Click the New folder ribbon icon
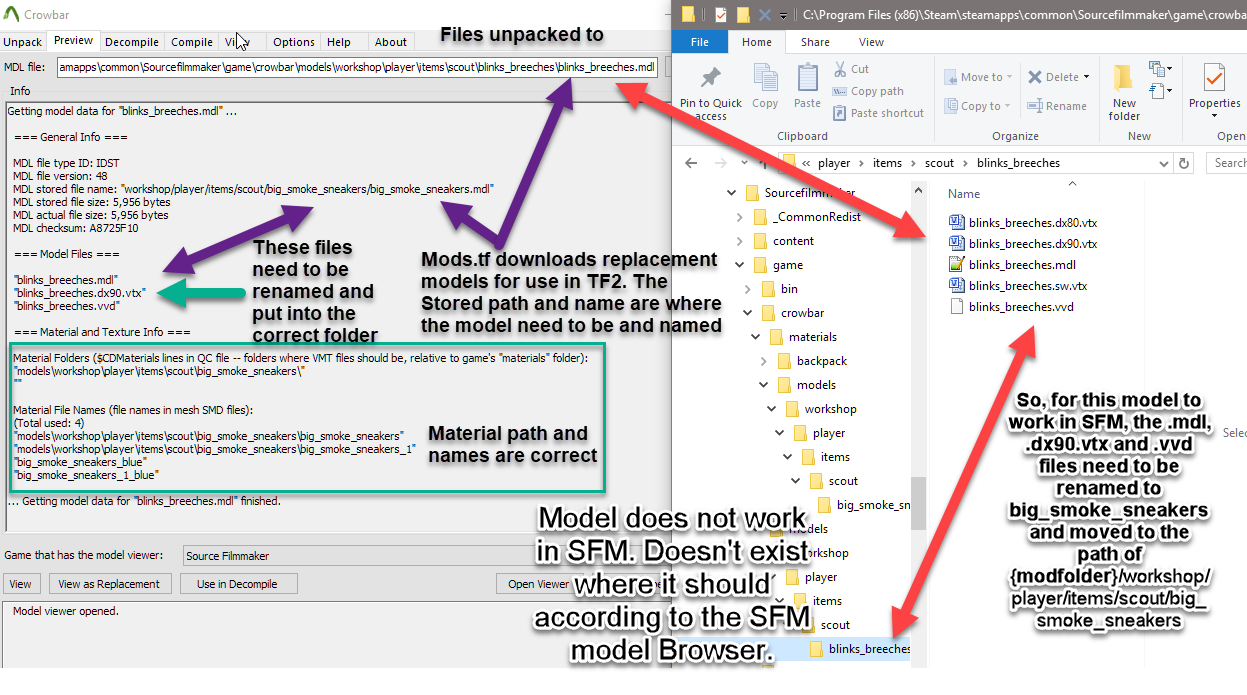The height and width of the screenshot is (695, 1247). (1124, 78)
